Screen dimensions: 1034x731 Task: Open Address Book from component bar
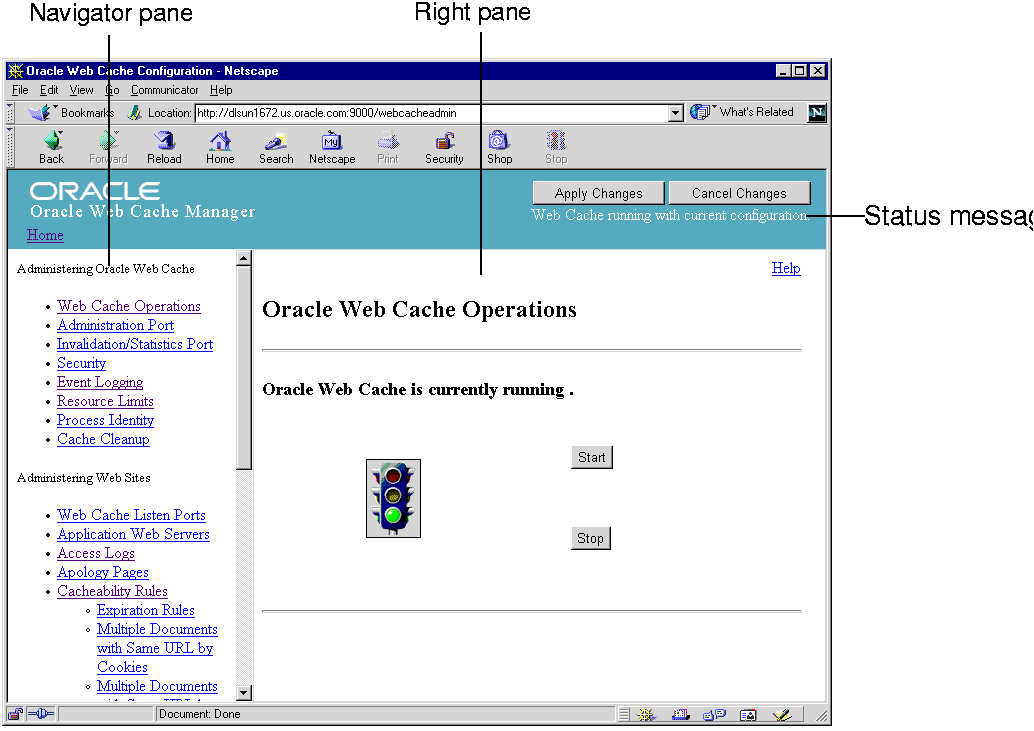coord(748,714)
